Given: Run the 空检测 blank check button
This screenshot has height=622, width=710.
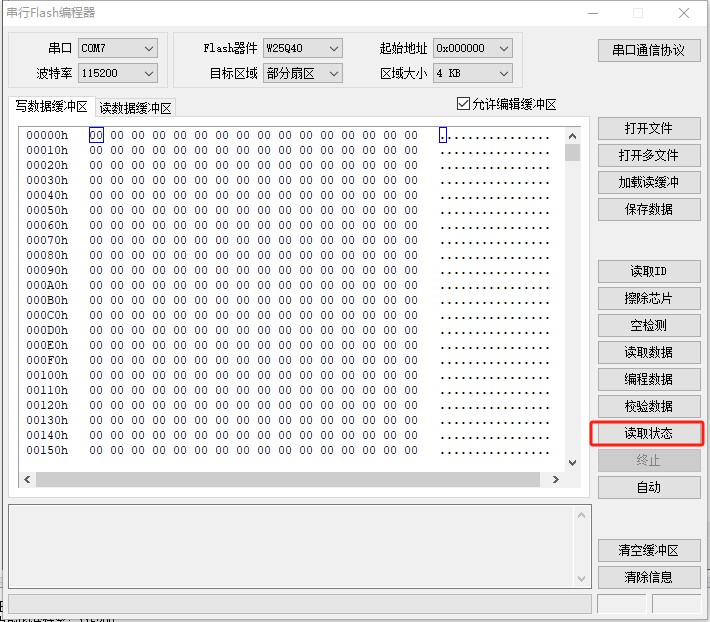Looking at the screenshot, I should coord(648,325).
